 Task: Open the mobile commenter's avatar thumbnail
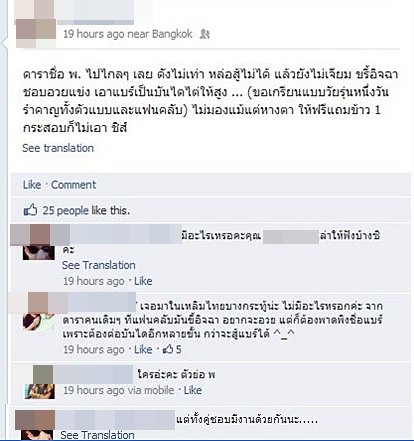(x=40, y=391)
